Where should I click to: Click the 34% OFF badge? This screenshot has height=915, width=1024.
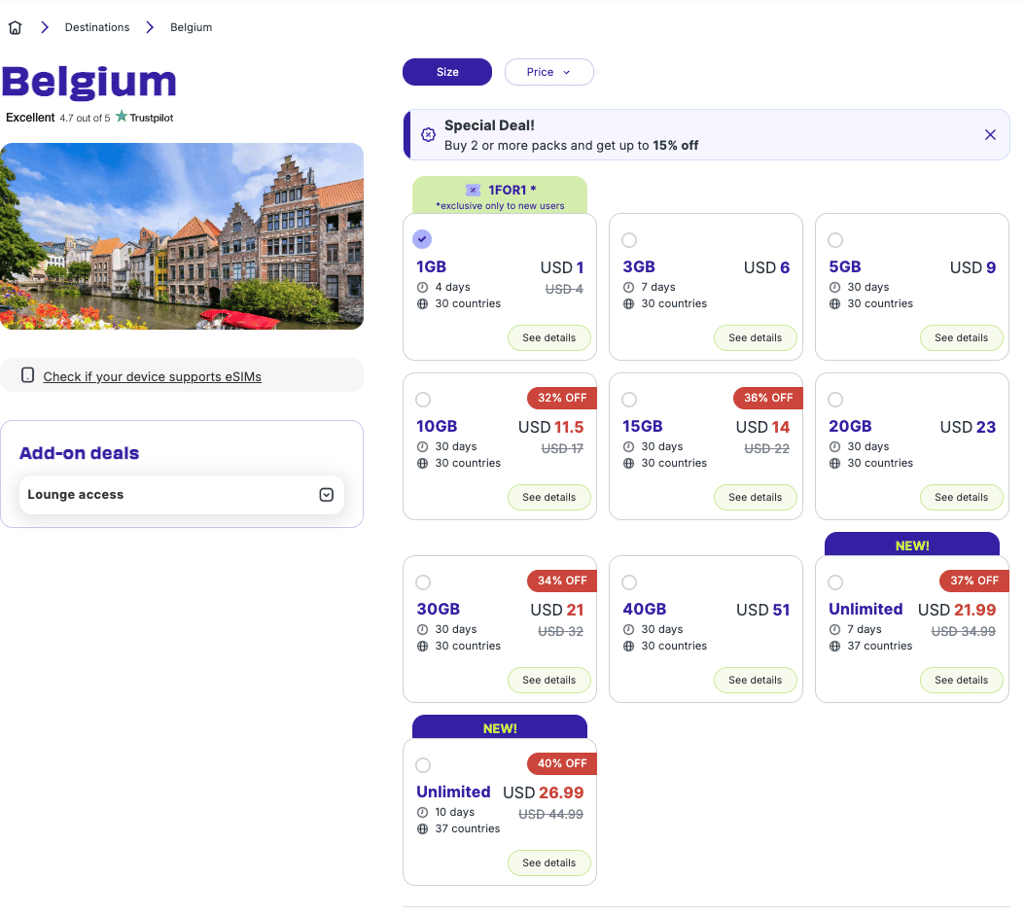tap(562, 581)
